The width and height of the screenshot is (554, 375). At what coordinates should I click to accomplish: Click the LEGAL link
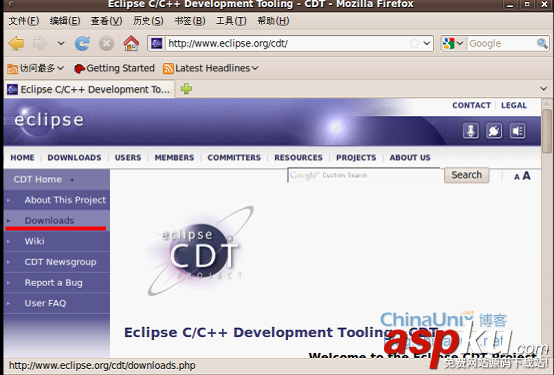click(x=514, y=105)
